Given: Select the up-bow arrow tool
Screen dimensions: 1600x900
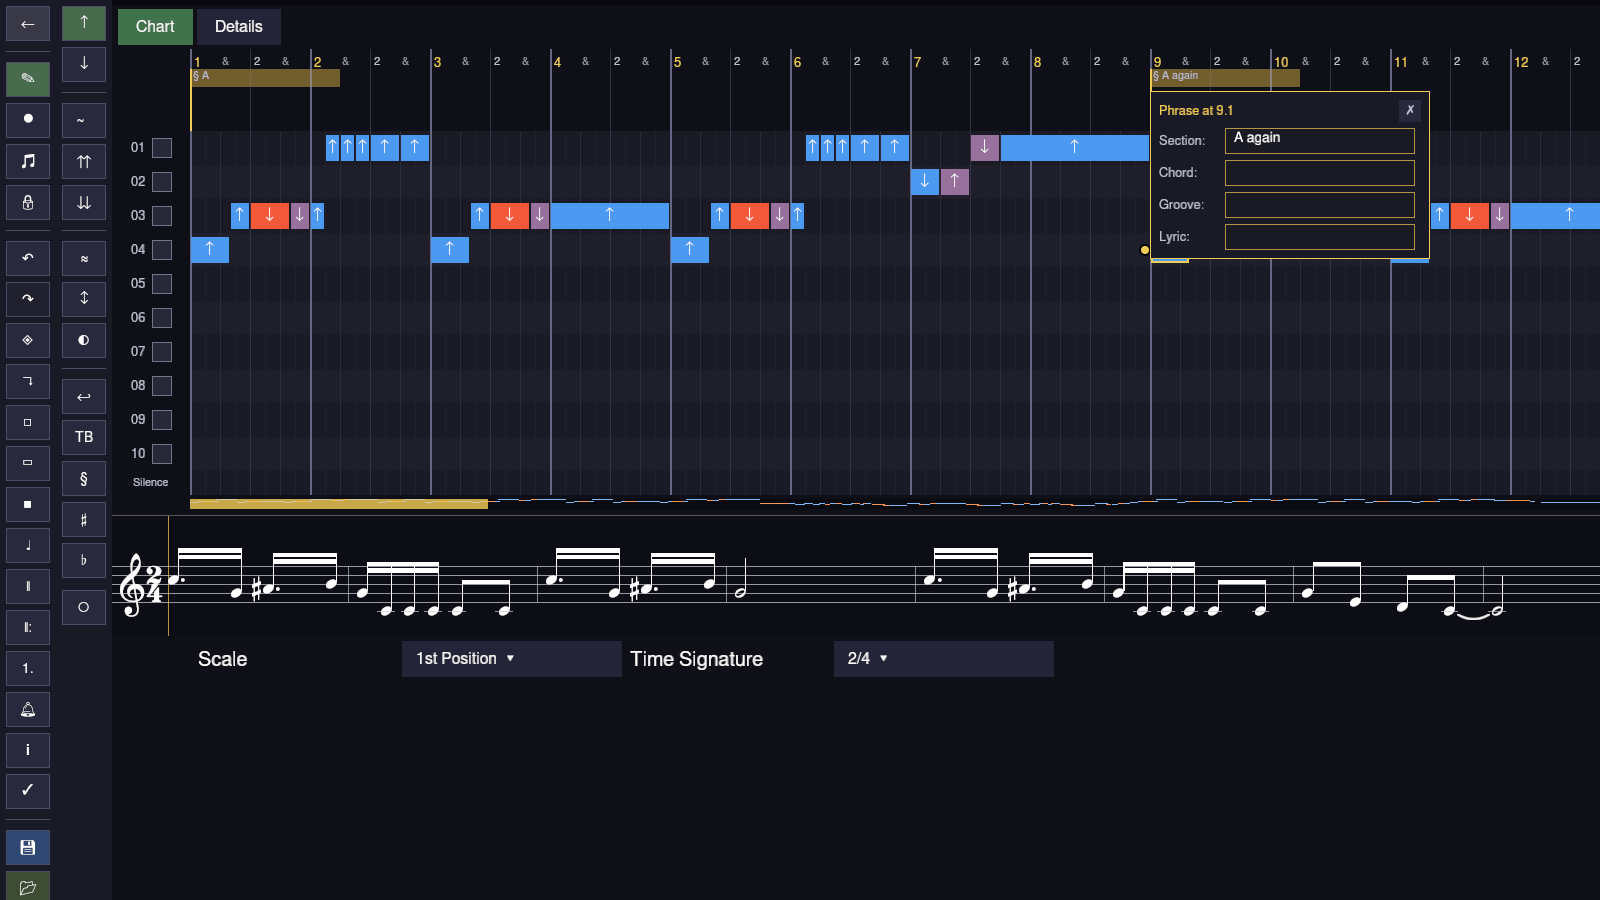Looking at the screenshot, I should [x=84, y=23].
